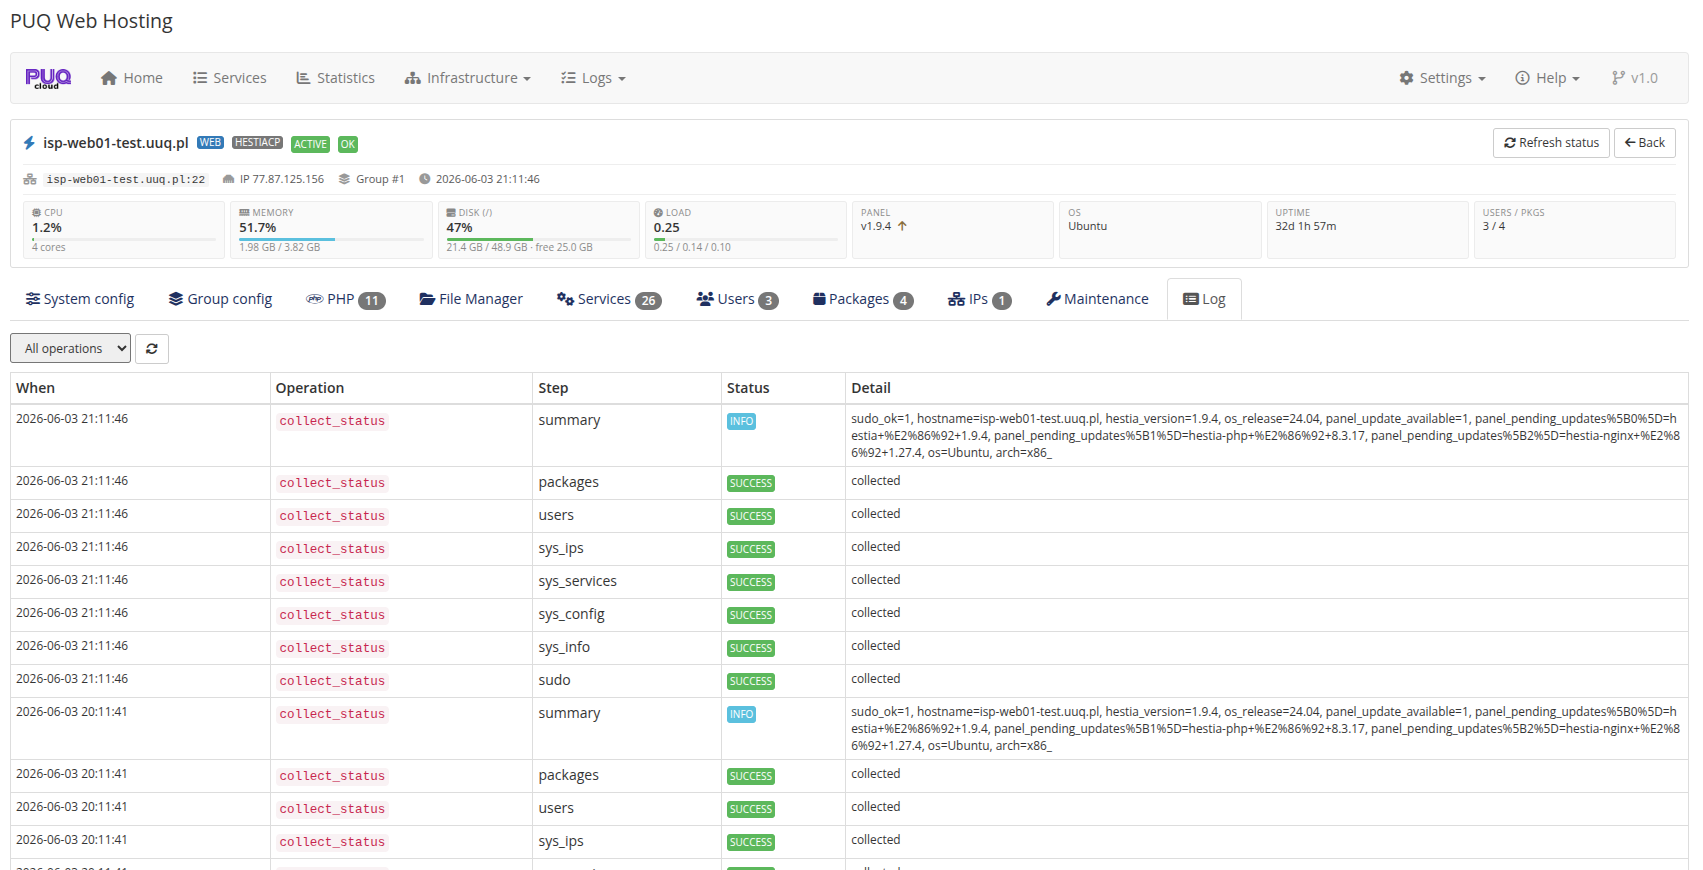Screen dimensions: 1703x870
Task: Open the Maintenance tab
Action: (x=1097, y=299)
